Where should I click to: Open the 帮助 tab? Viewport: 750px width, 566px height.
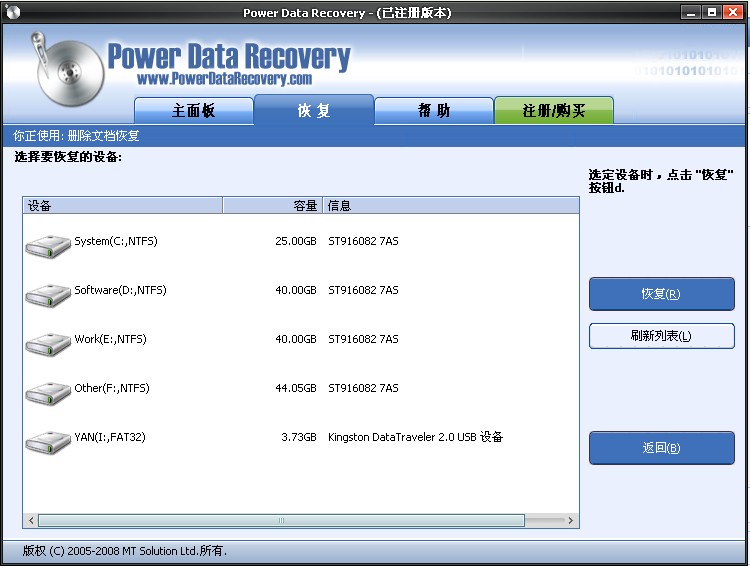[434, 111]
